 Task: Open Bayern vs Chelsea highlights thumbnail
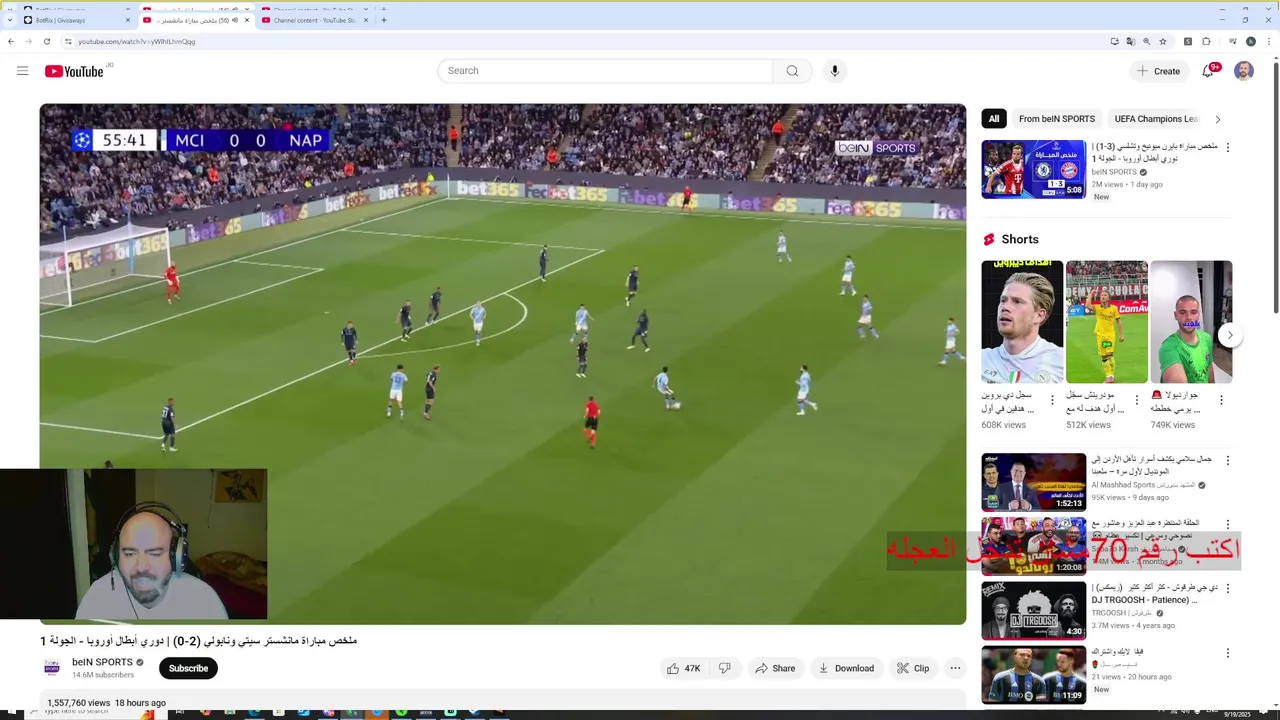pyautogui.click(x=1033, y=169)
